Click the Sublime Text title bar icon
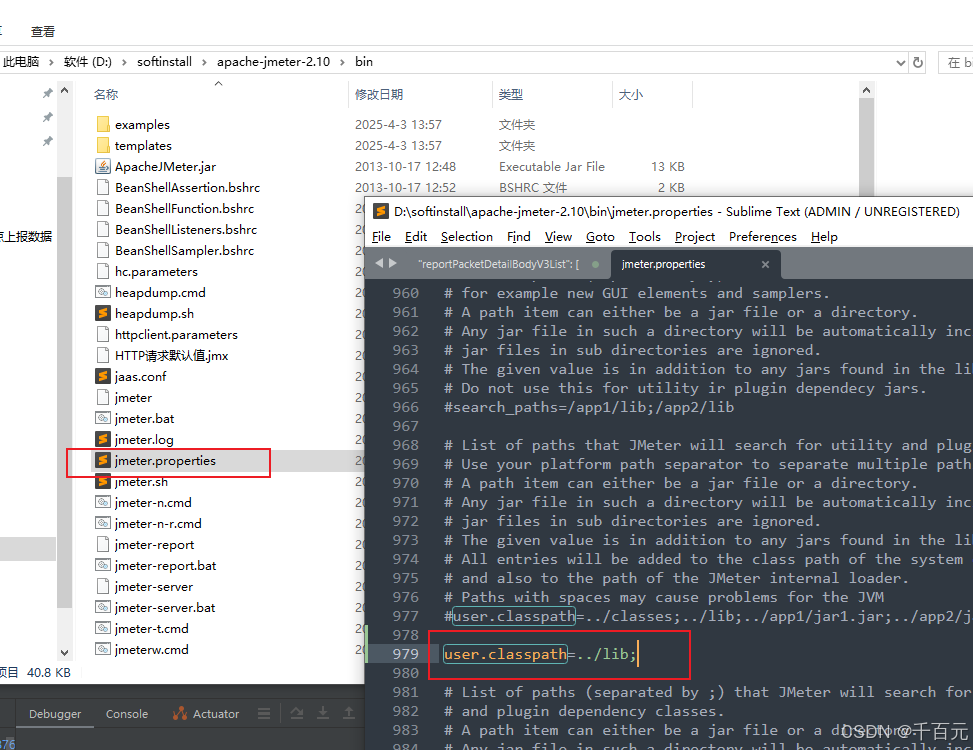 coord(380,212)
